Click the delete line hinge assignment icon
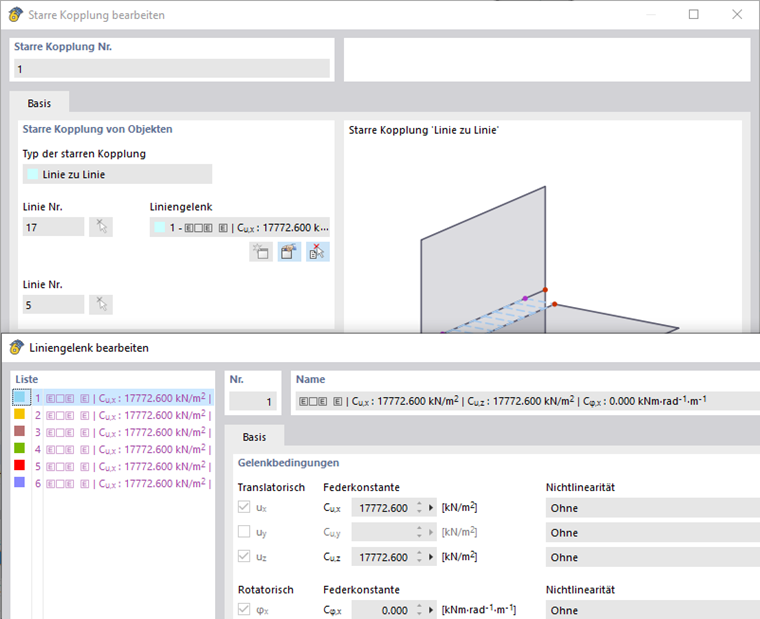Screen dimensions: 760x619 tap(317, 252)
